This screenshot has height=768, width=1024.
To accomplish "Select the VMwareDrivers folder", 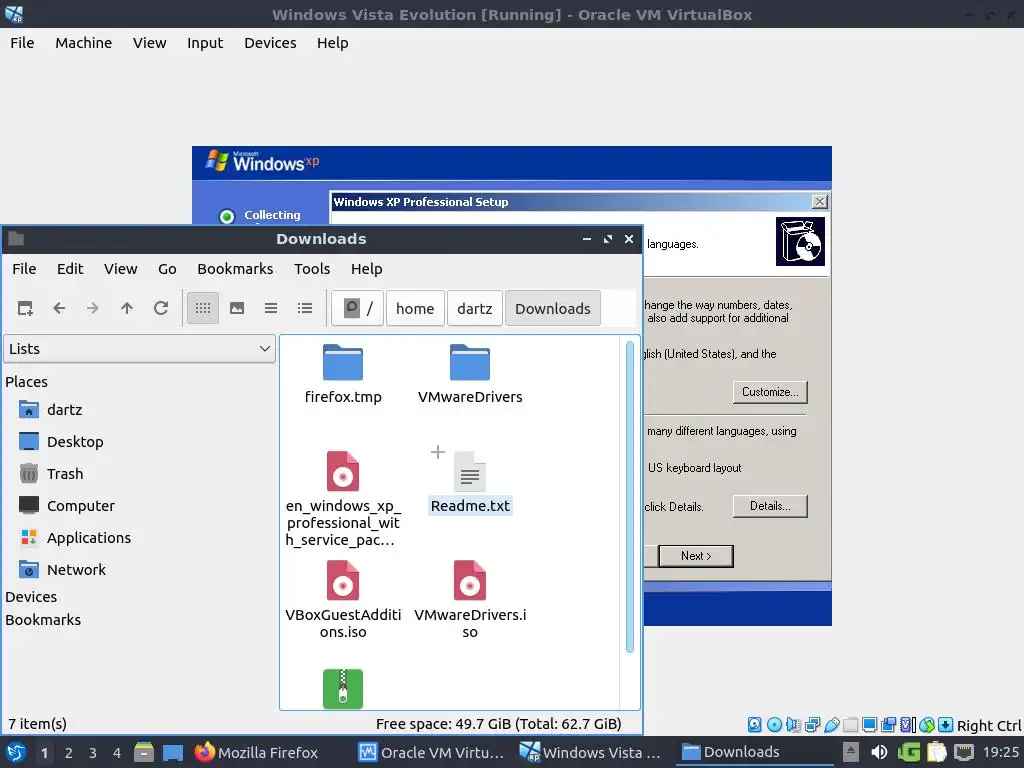I will click(x=470, y=374).
